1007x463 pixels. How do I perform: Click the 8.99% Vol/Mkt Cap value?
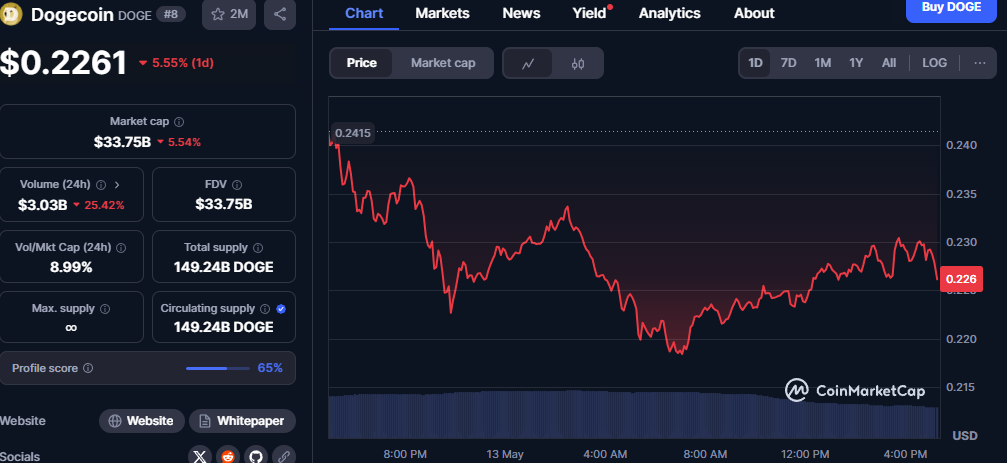[71, 267]
